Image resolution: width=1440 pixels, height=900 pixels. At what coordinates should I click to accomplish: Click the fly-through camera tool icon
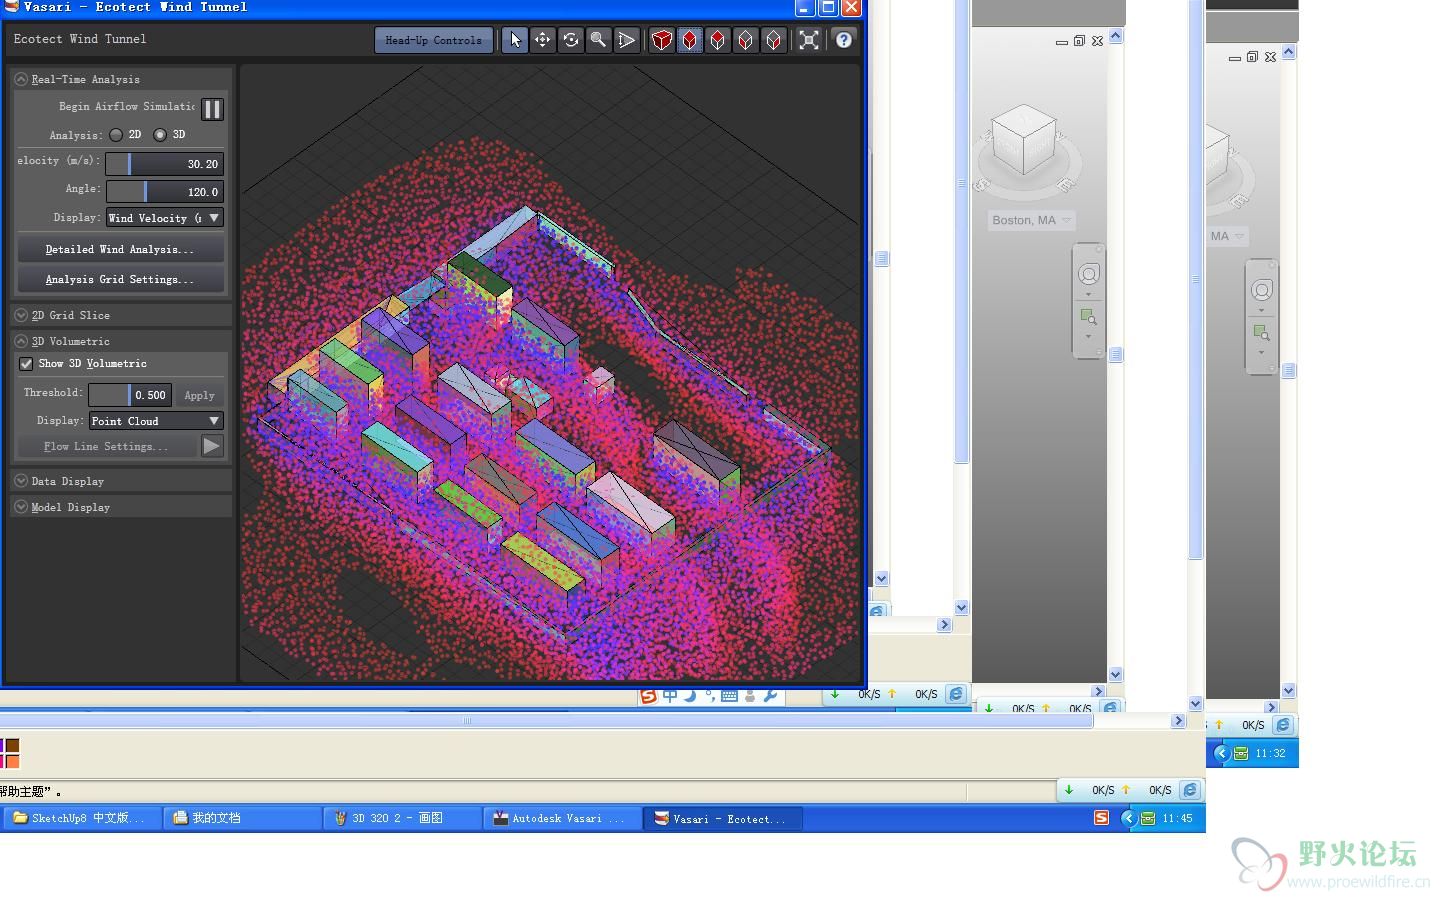point(626,40)
